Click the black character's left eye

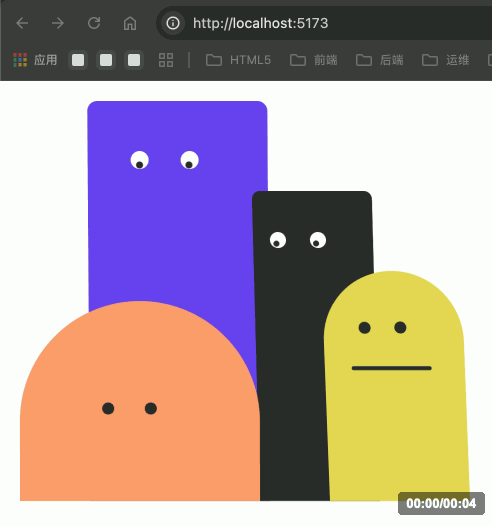tap(278, 240)
